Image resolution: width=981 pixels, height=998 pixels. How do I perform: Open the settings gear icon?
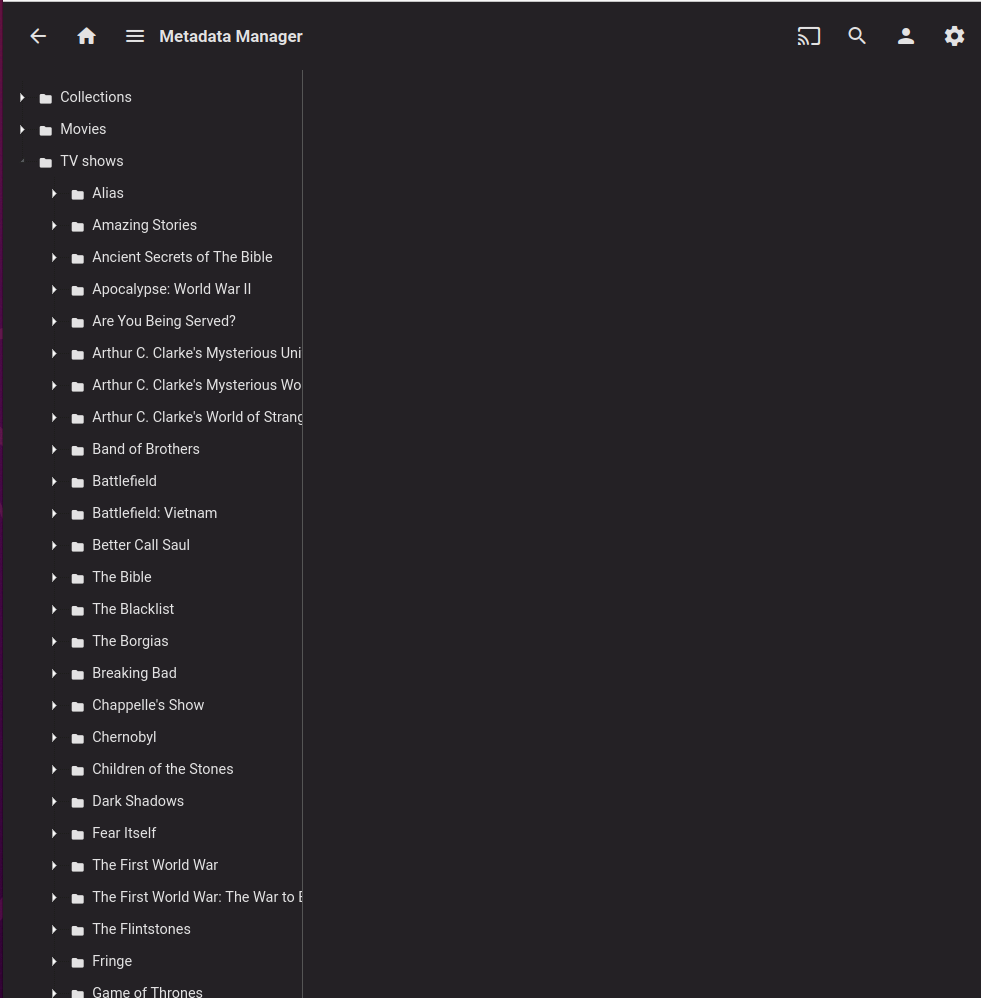click(954, 36)
